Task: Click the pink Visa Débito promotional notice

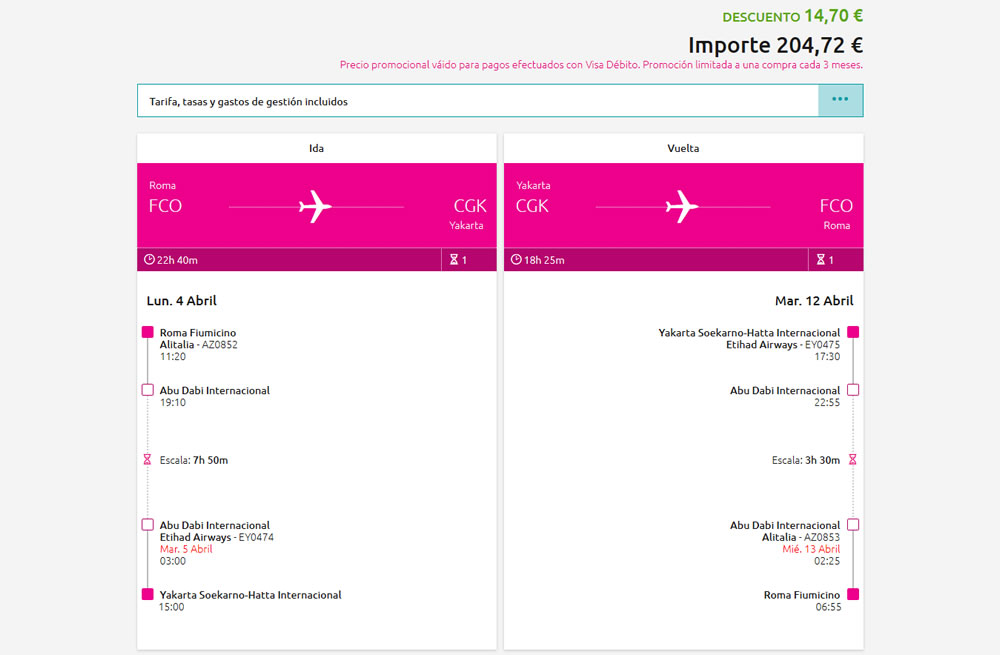Action: point(601,65)
